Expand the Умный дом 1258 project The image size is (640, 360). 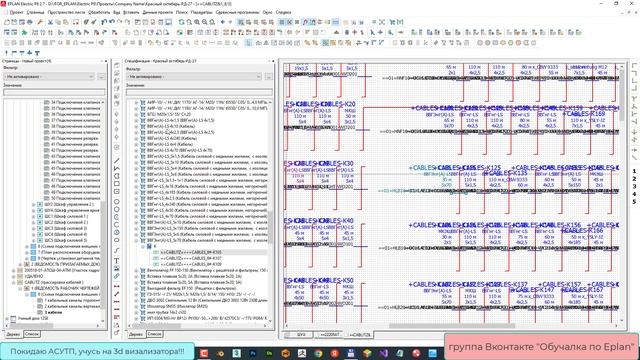(x=7, y=318)
